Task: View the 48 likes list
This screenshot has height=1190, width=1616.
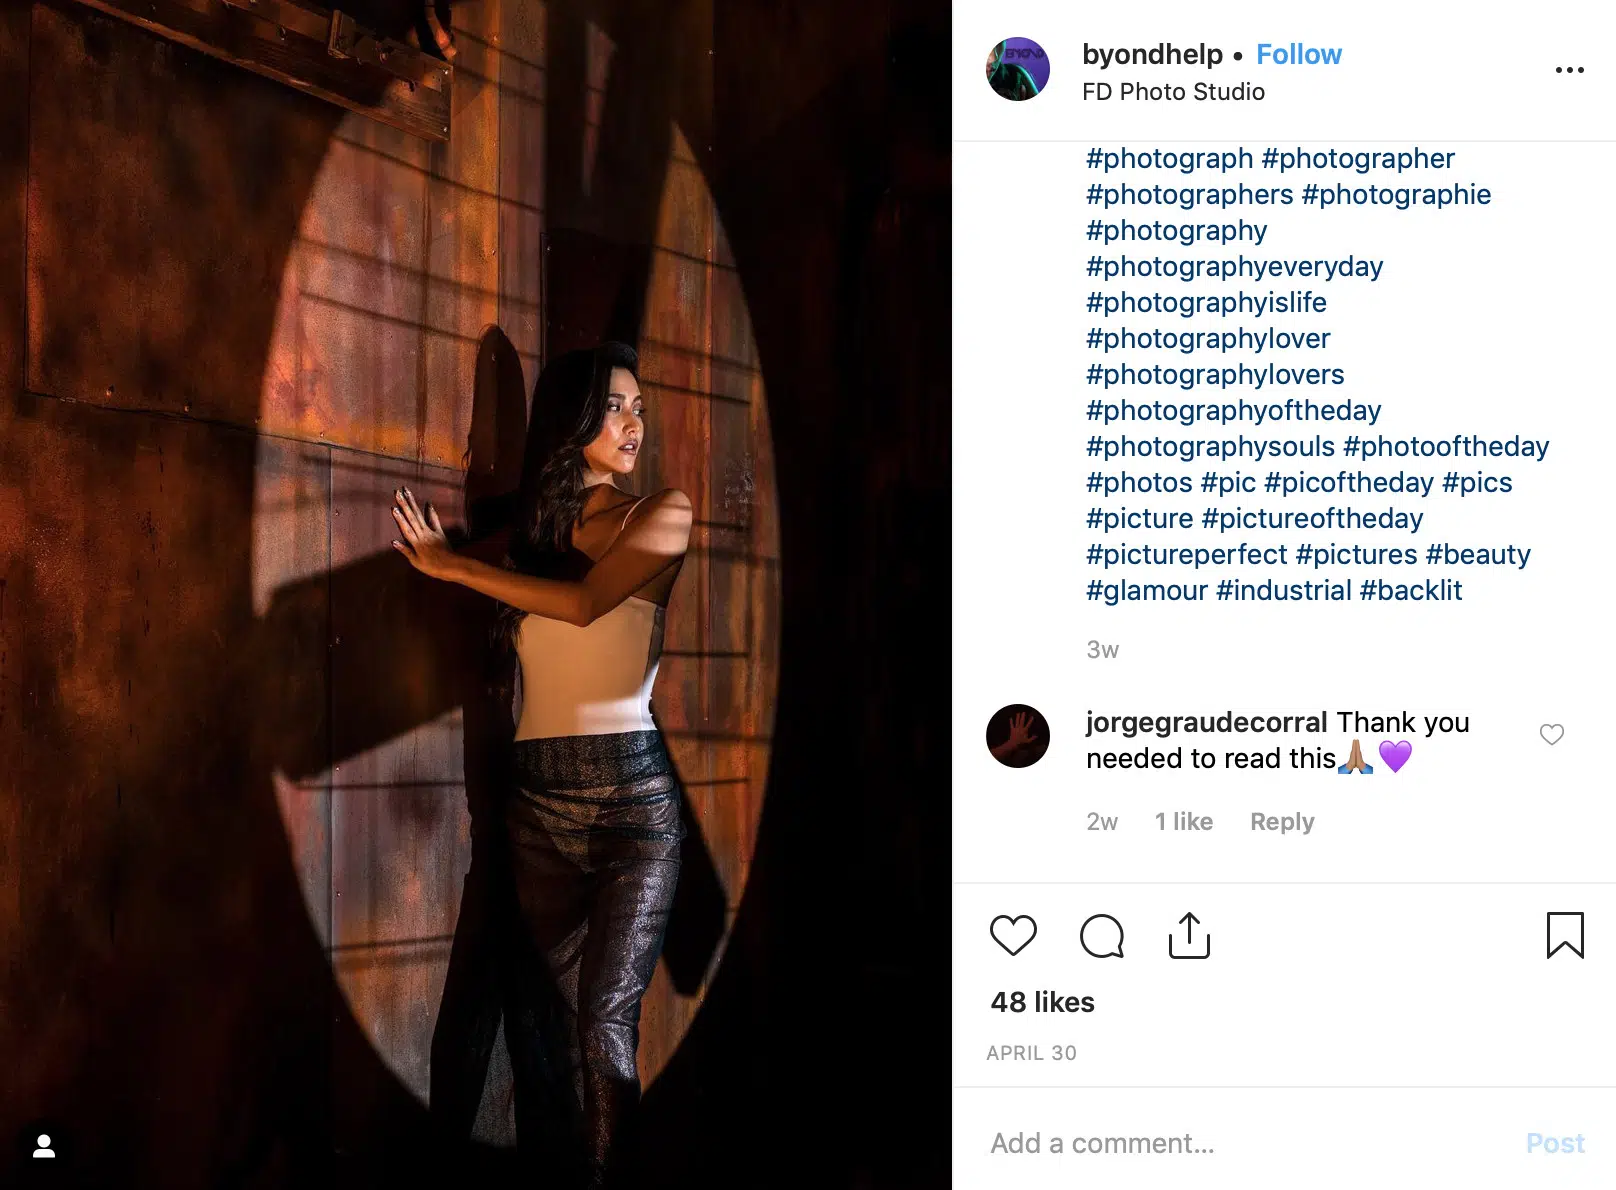Action: (1043, 1002)
